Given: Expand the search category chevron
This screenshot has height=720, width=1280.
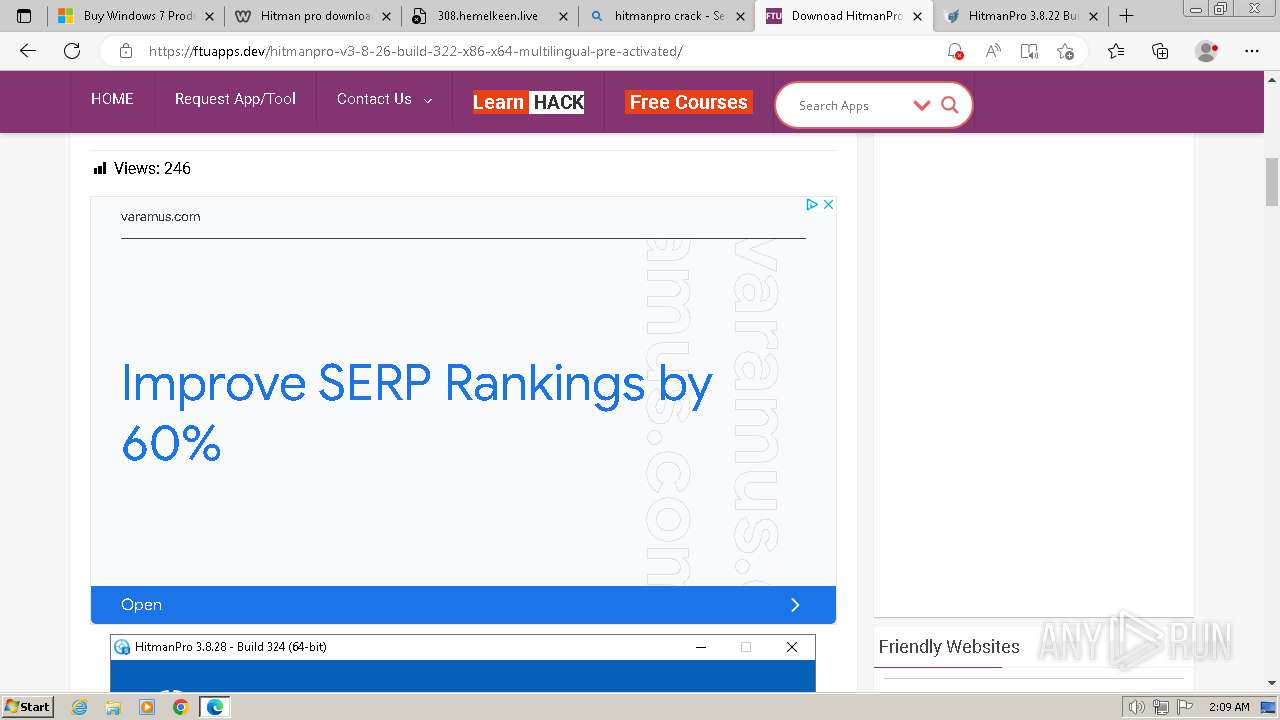Looking at the screenshot, I should click(922, 105).
